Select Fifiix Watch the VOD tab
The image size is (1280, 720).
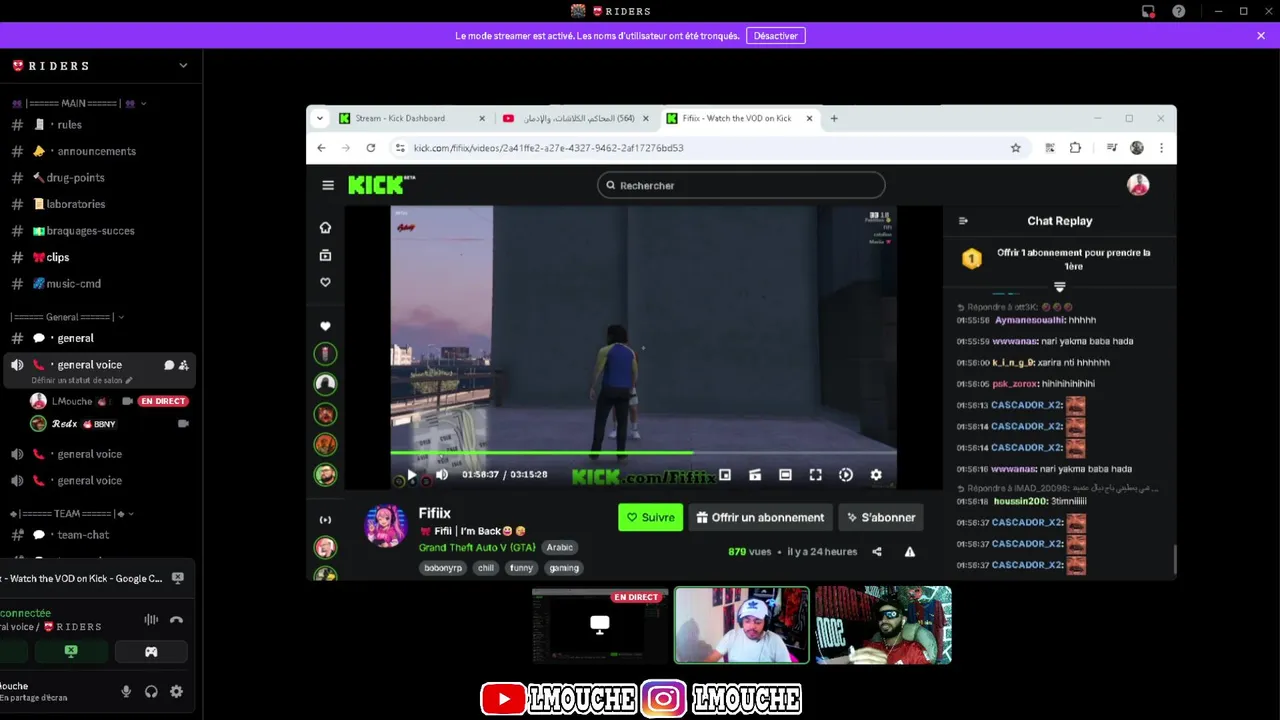[x=740, y=118]
